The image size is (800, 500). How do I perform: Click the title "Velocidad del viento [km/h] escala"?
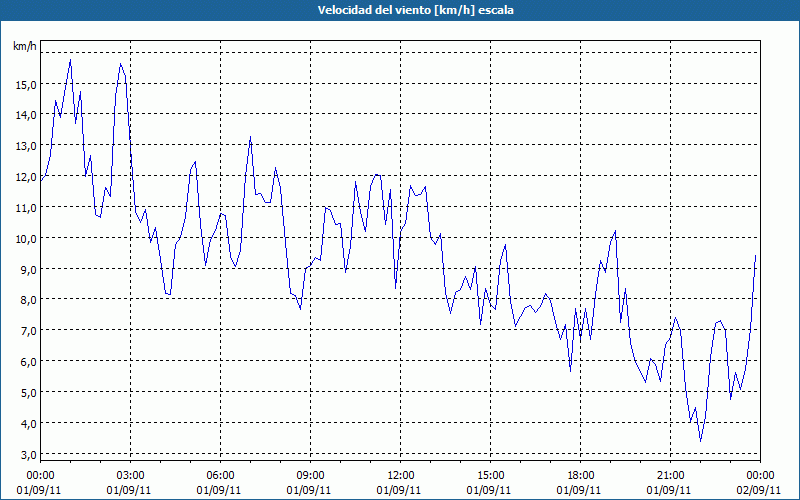[415, 10]
